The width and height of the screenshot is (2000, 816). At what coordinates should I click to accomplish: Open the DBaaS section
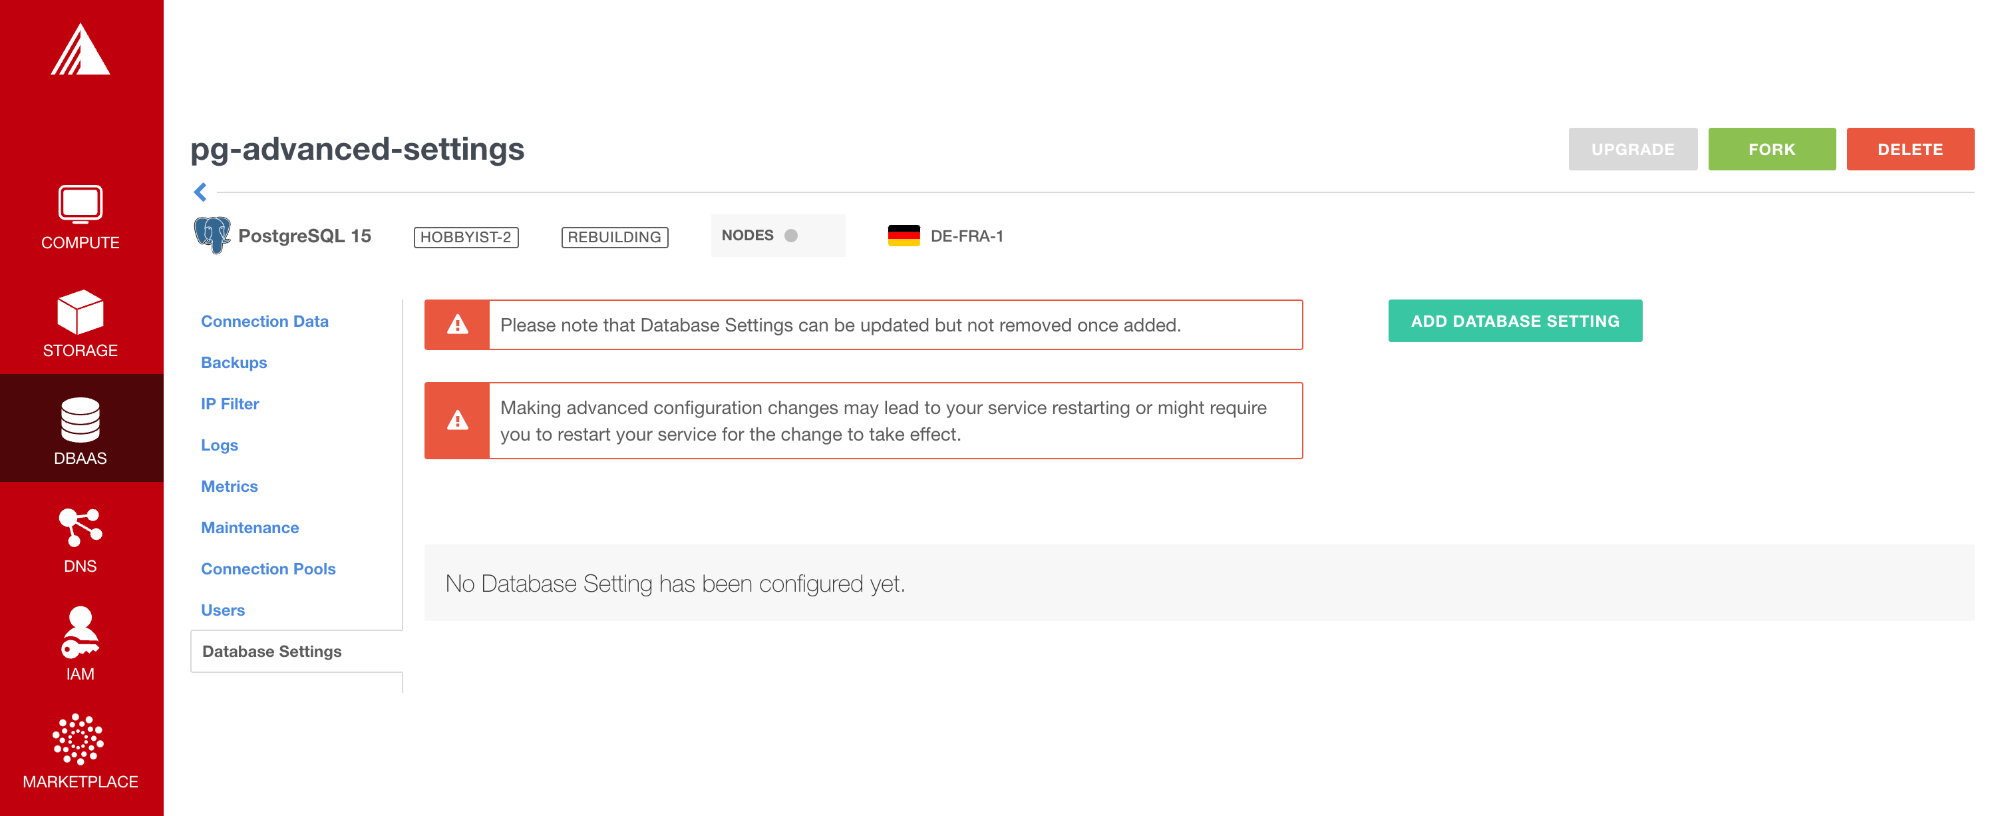80,430
